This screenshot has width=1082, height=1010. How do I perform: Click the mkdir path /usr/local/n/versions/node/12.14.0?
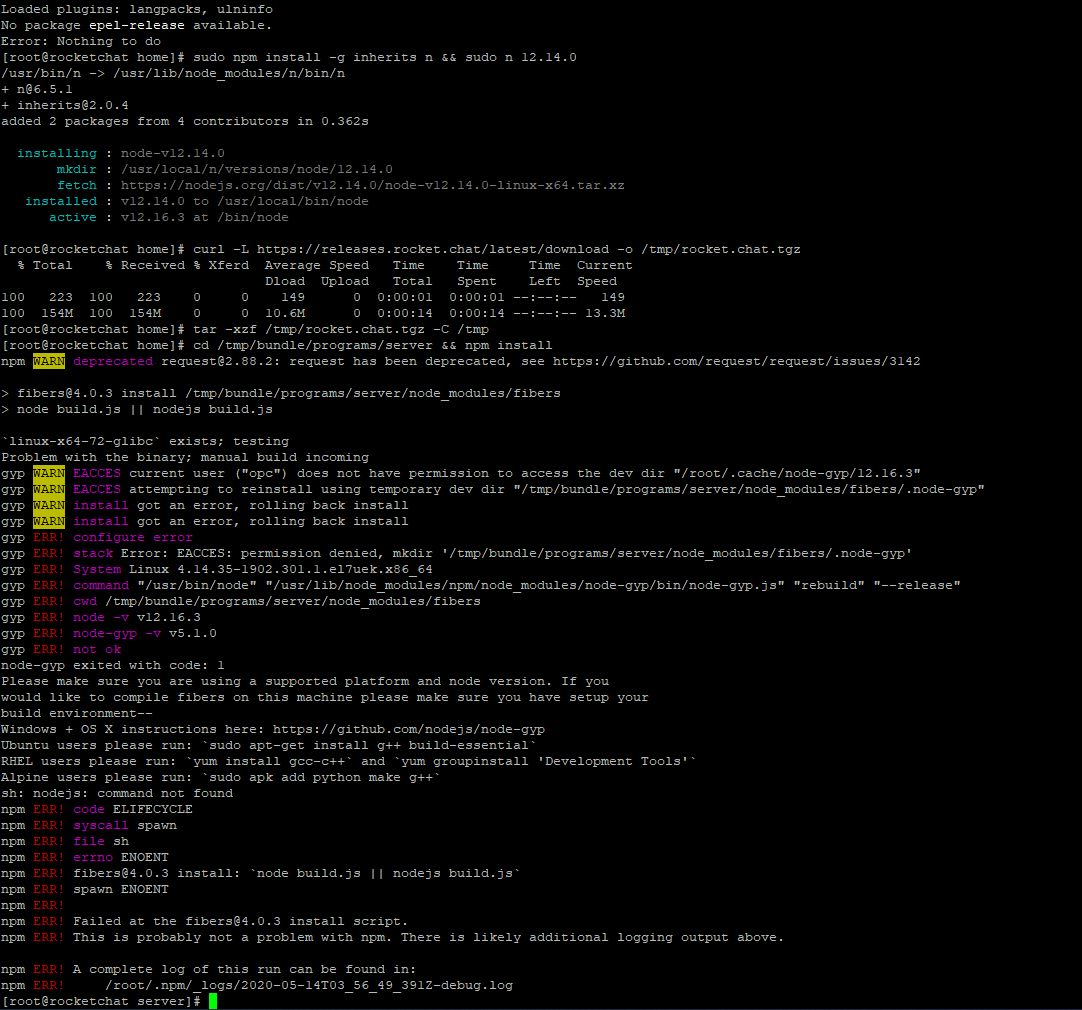(x=257, y=169)
